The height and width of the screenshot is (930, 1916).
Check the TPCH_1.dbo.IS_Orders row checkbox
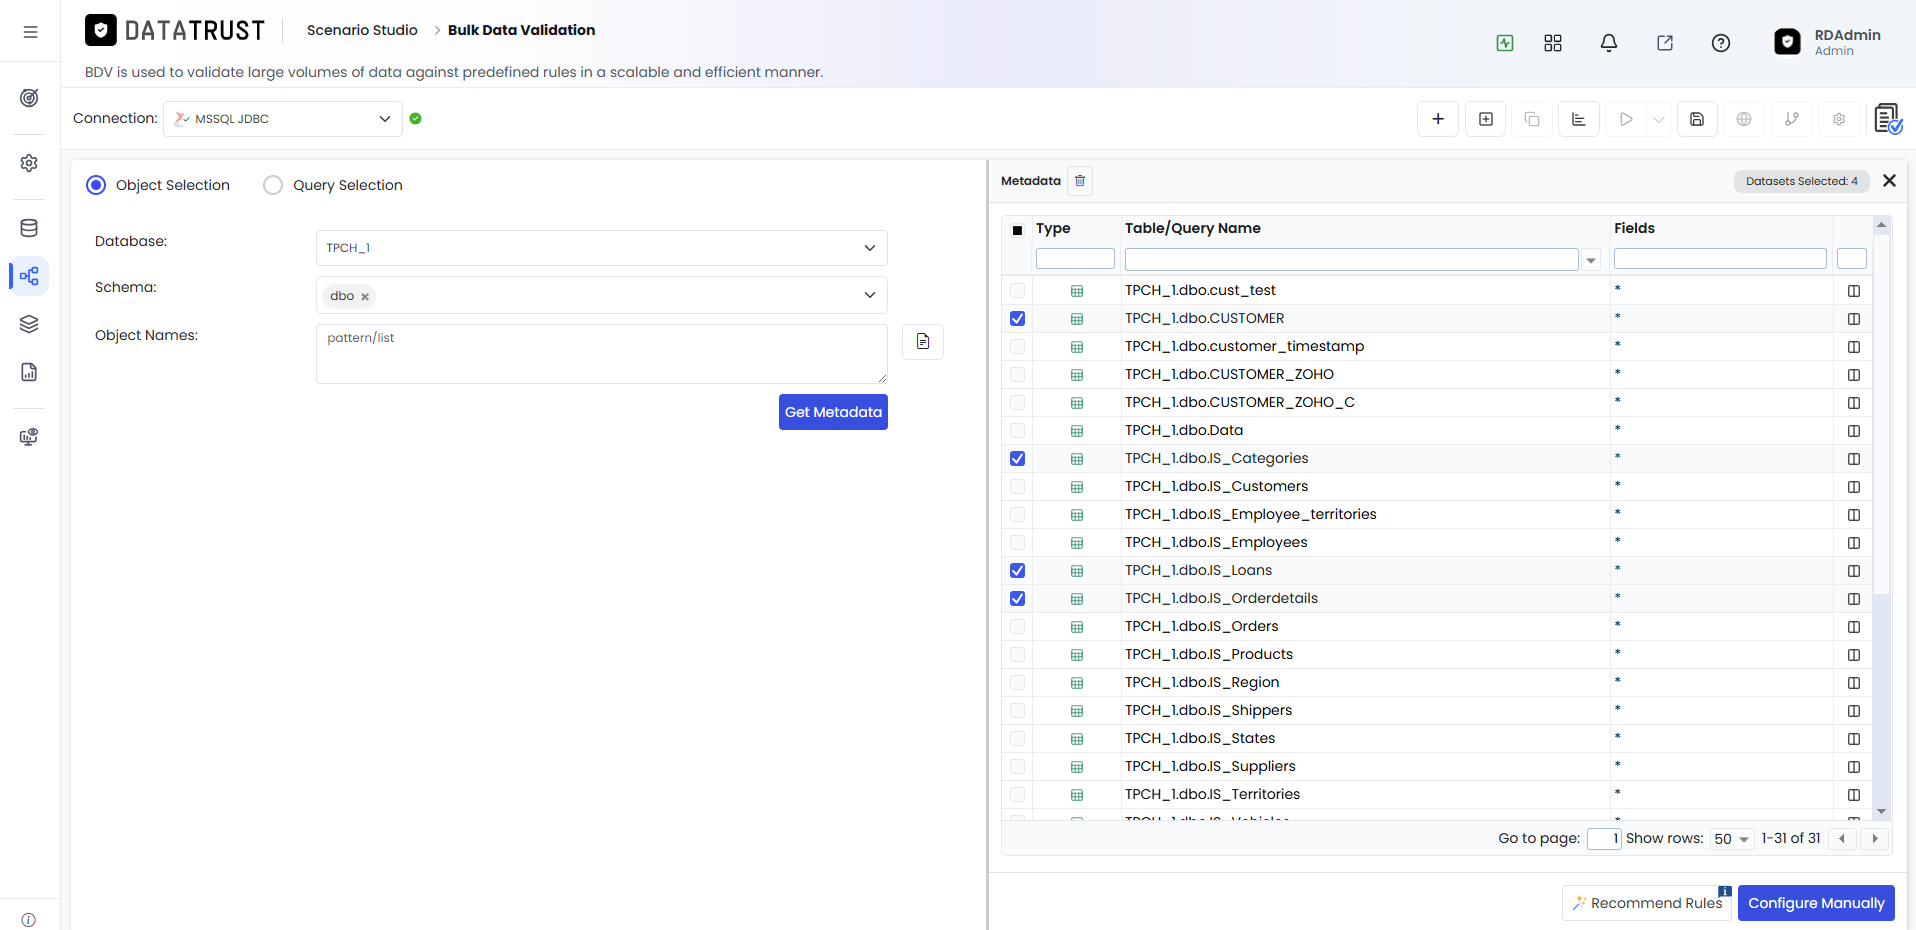(1018, 627)
